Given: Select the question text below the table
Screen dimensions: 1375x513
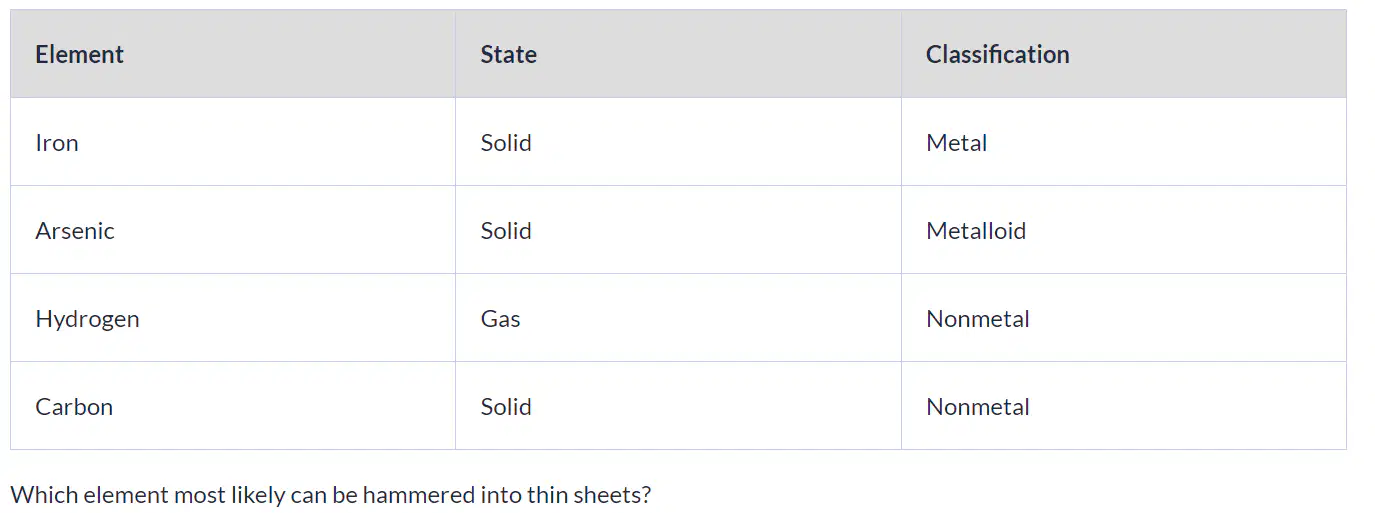Looking at the screenshot, I should tap(330, 495).
